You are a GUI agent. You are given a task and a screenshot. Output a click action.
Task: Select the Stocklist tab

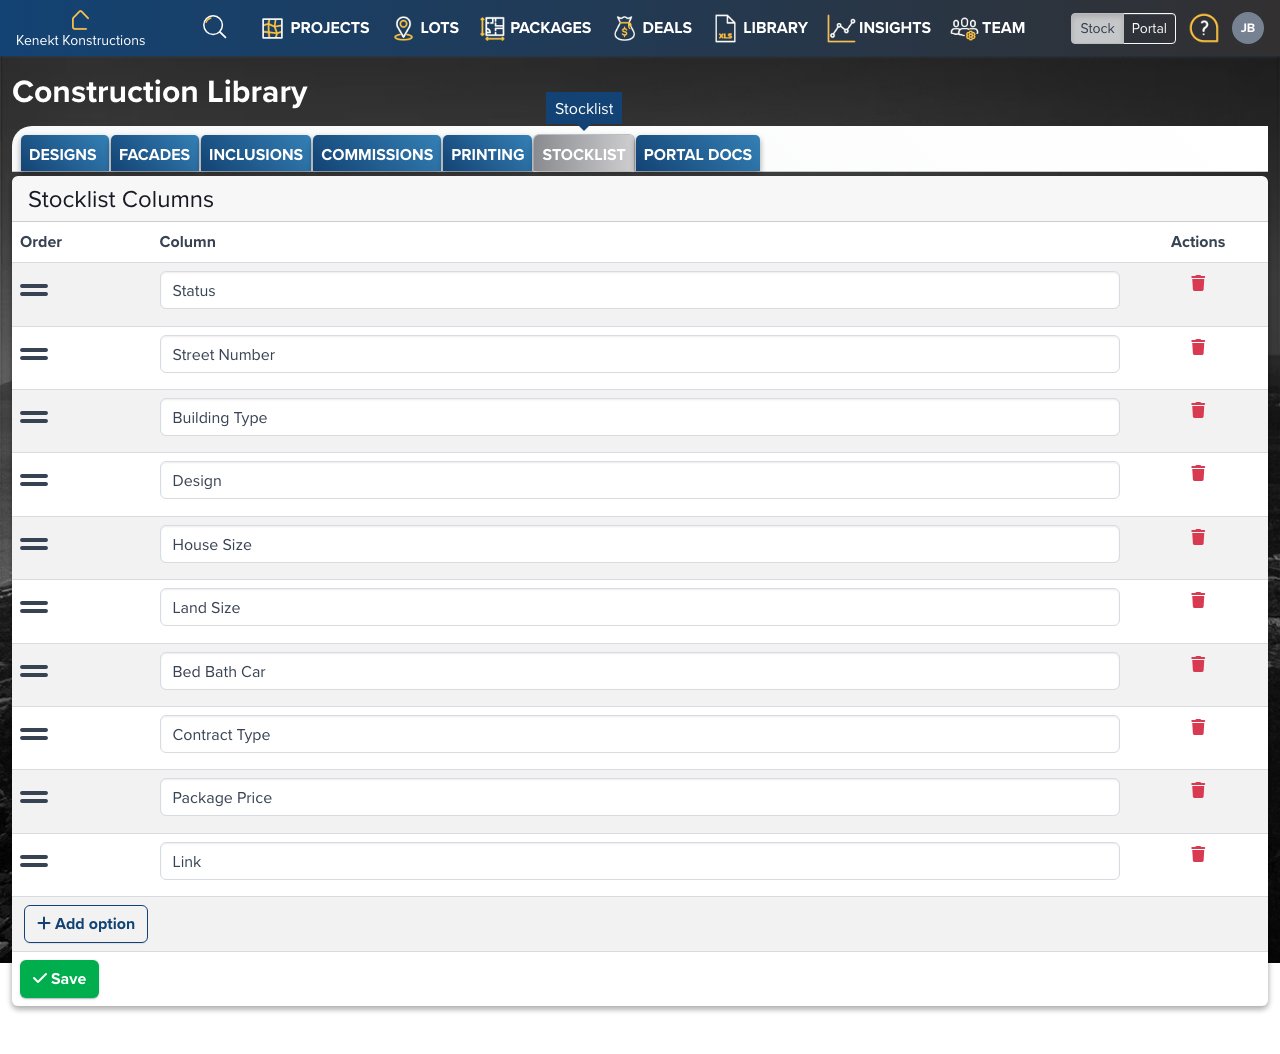[x=584, y=154]
